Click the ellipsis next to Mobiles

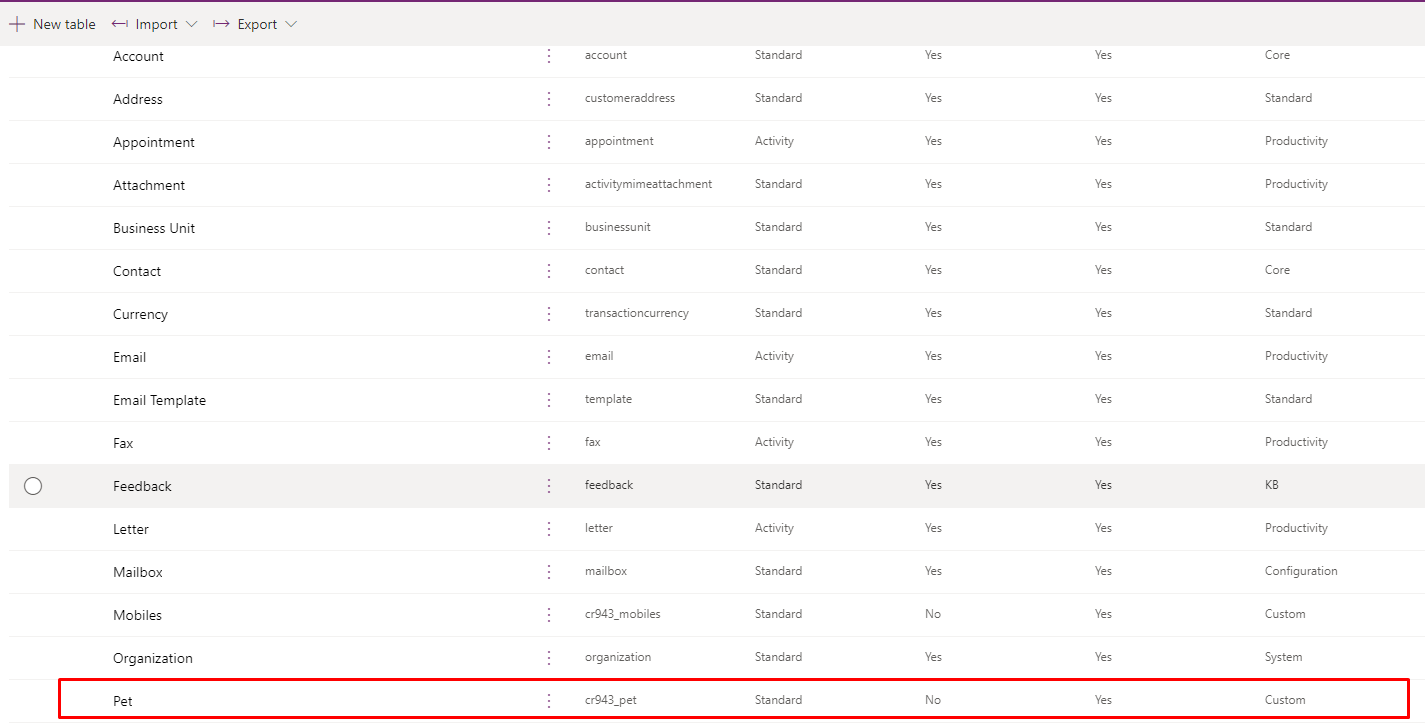(549, 615)
